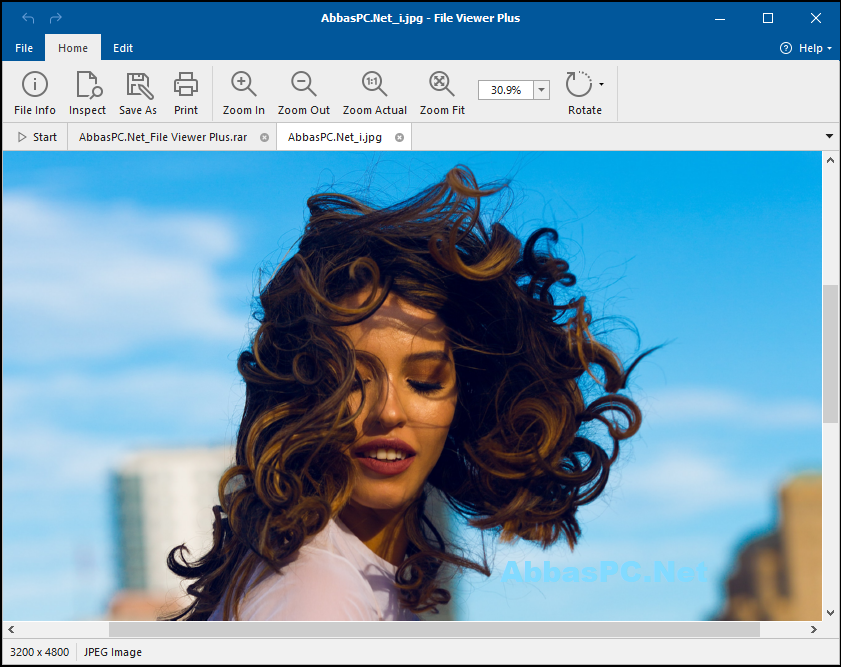The height and width of the screenshot is (667, 841).
Task: Click the vertical scrollbar down arrow
Action: click(x=830, y=613)
